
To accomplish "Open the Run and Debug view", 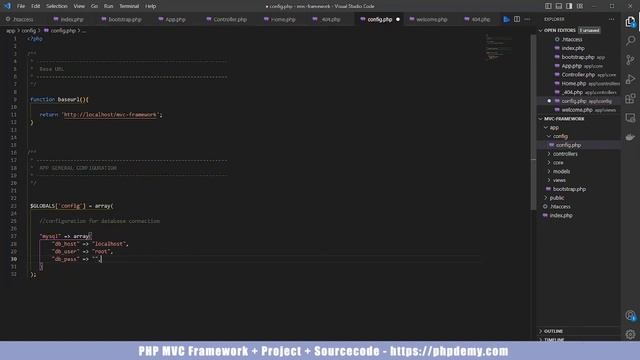I will pyautogui.click(x=630, y=79).
